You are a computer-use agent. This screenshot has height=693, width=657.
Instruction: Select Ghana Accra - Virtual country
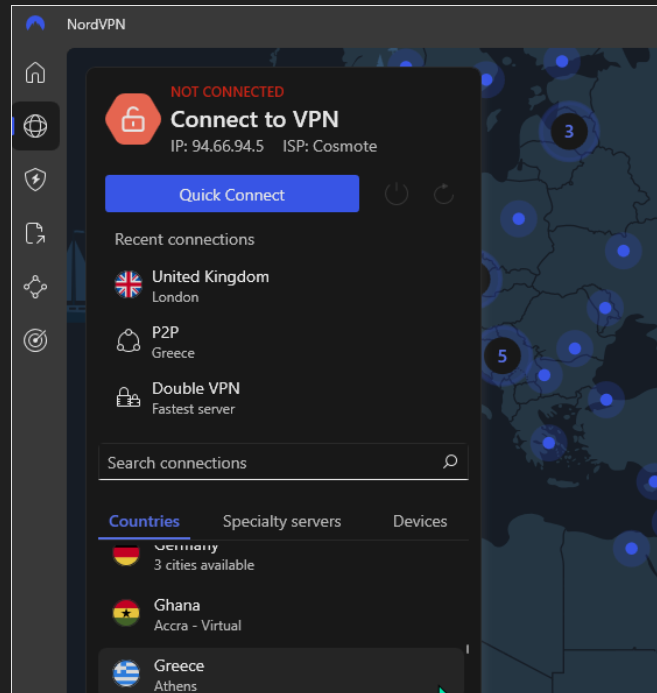click(281, 614)
